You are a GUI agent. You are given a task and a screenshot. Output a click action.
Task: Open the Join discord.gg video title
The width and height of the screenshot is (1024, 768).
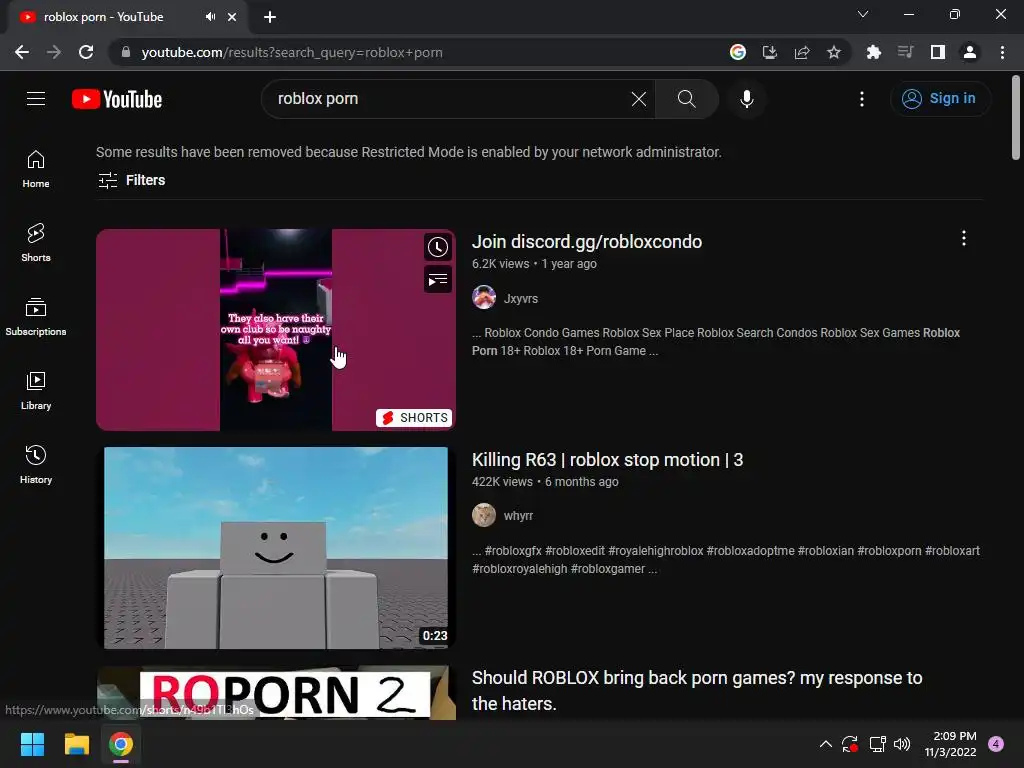coord(586,242)
